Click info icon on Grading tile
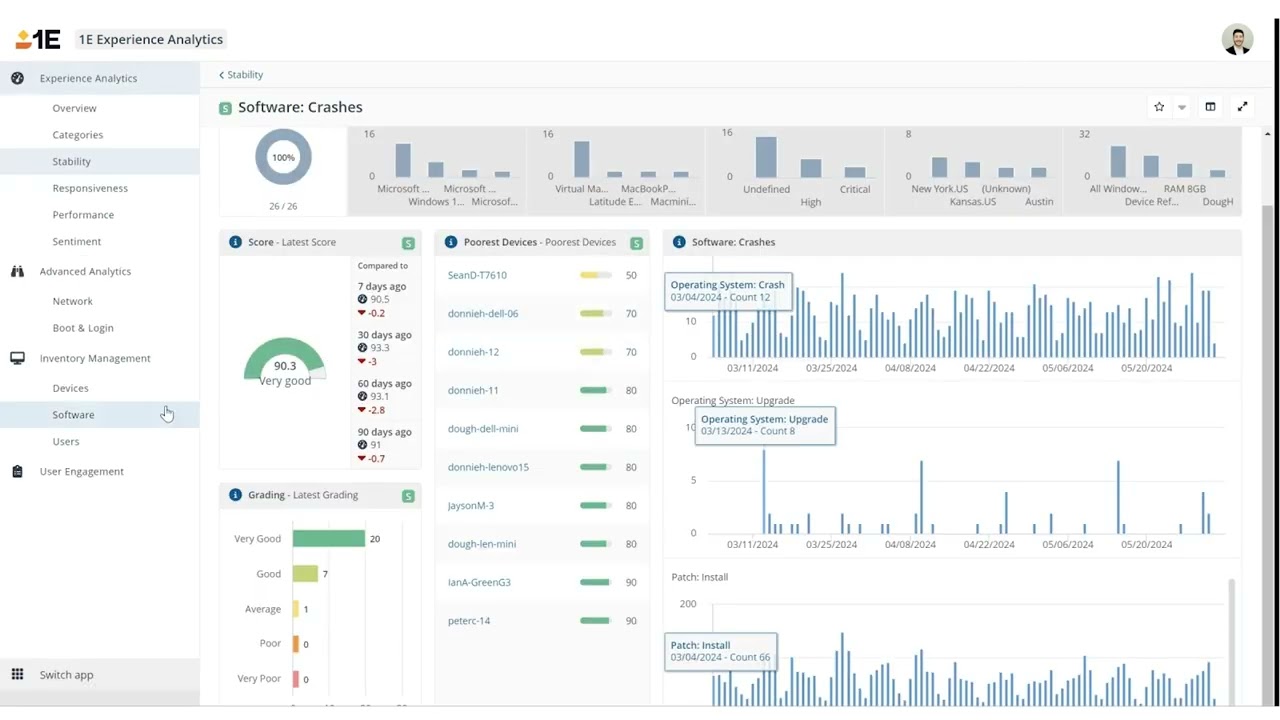 tap(236, 495)
